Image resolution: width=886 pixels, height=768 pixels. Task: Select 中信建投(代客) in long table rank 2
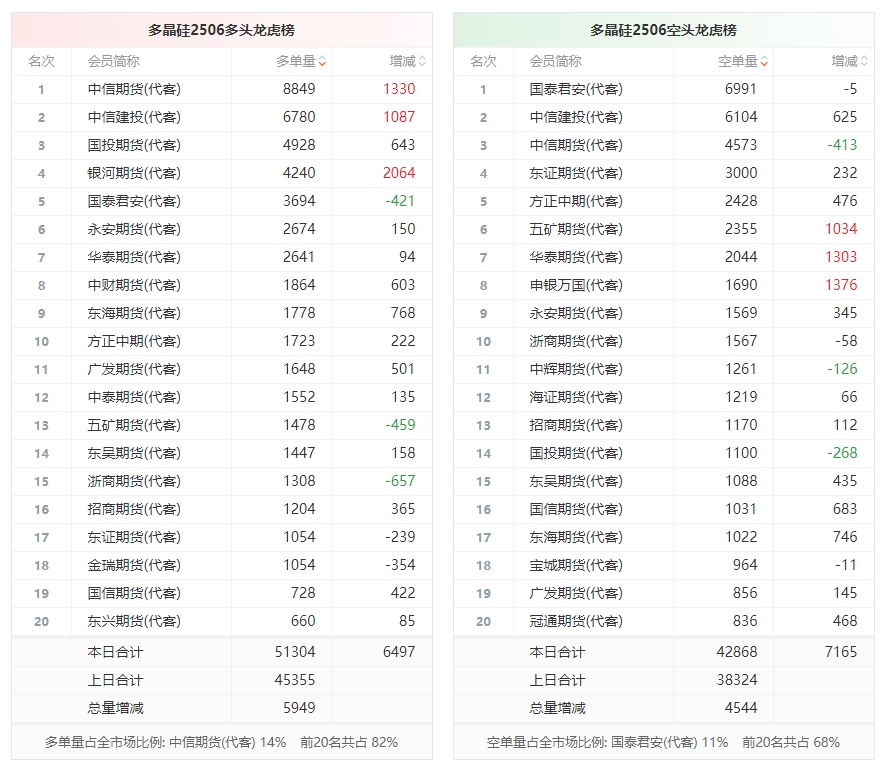[x=134, y=117]
